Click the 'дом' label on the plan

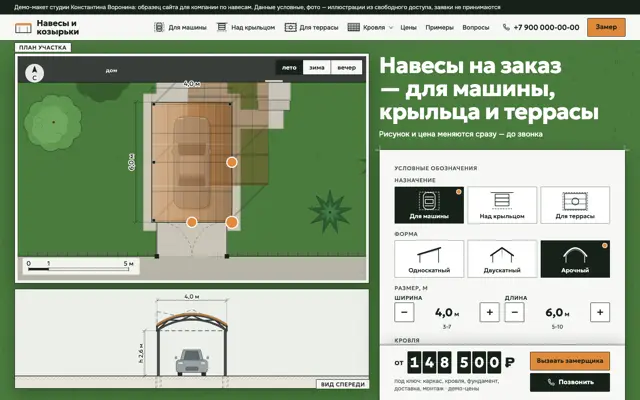[x=111, y=71]
